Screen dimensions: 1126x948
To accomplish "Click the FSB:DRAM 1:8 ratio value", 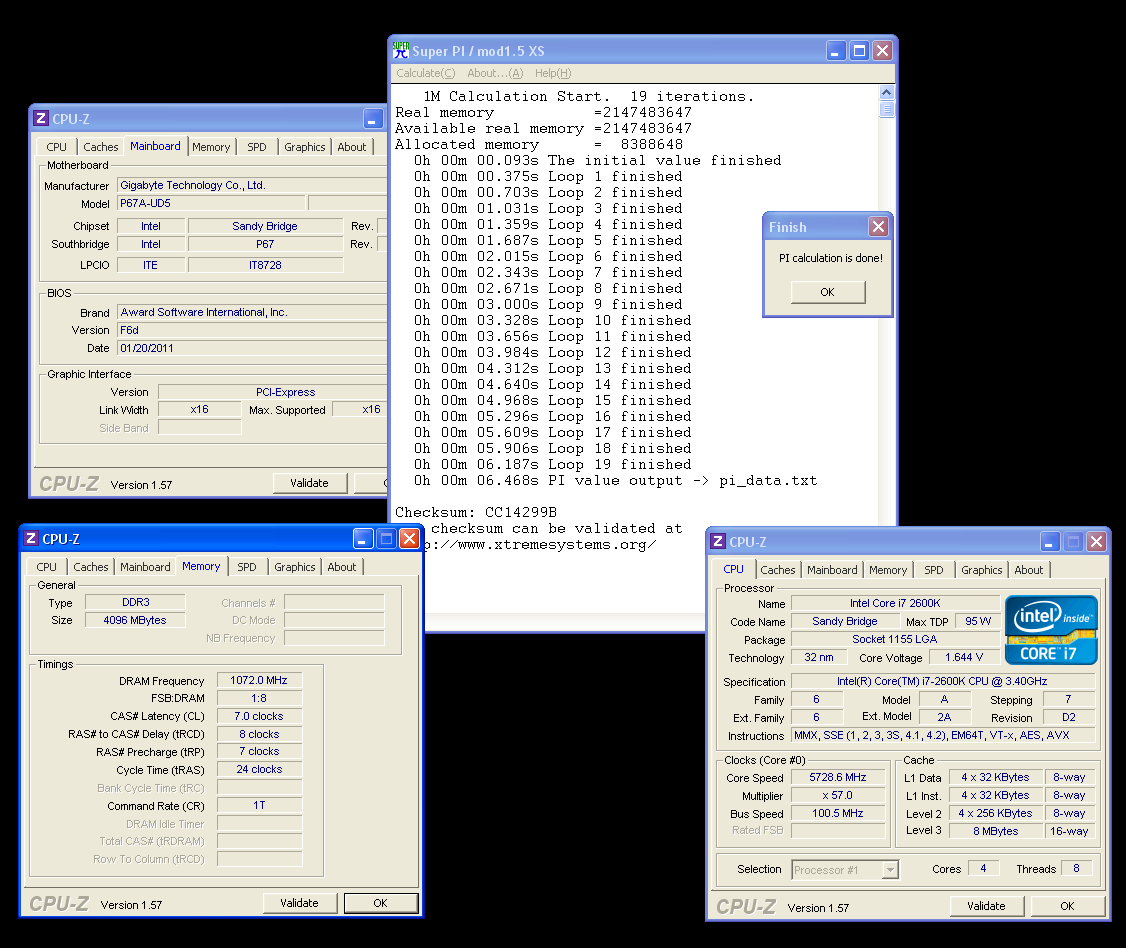I will 259,698.
